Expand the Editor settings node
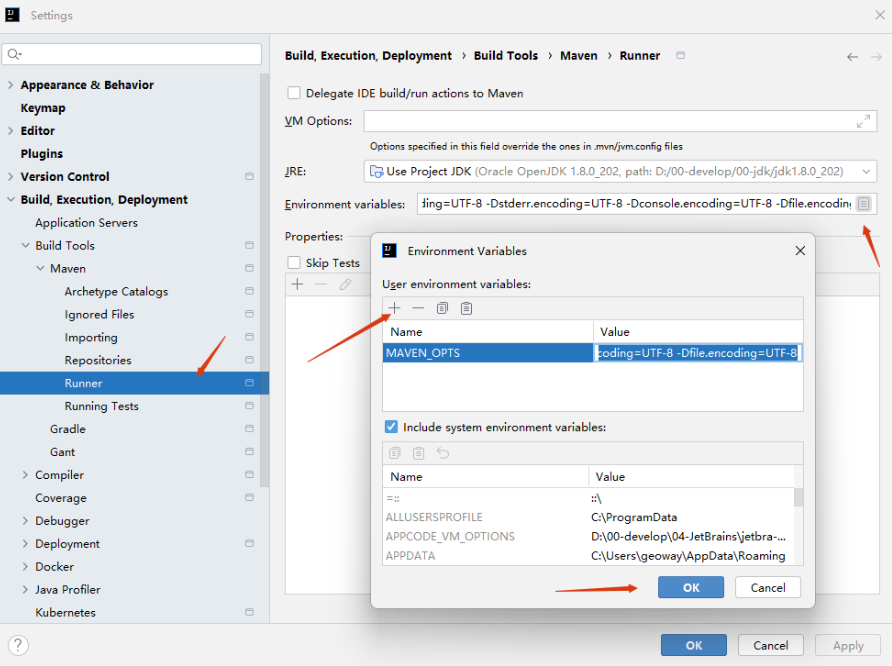The height and width of the screenshot is (666, 892). point(10,131)
